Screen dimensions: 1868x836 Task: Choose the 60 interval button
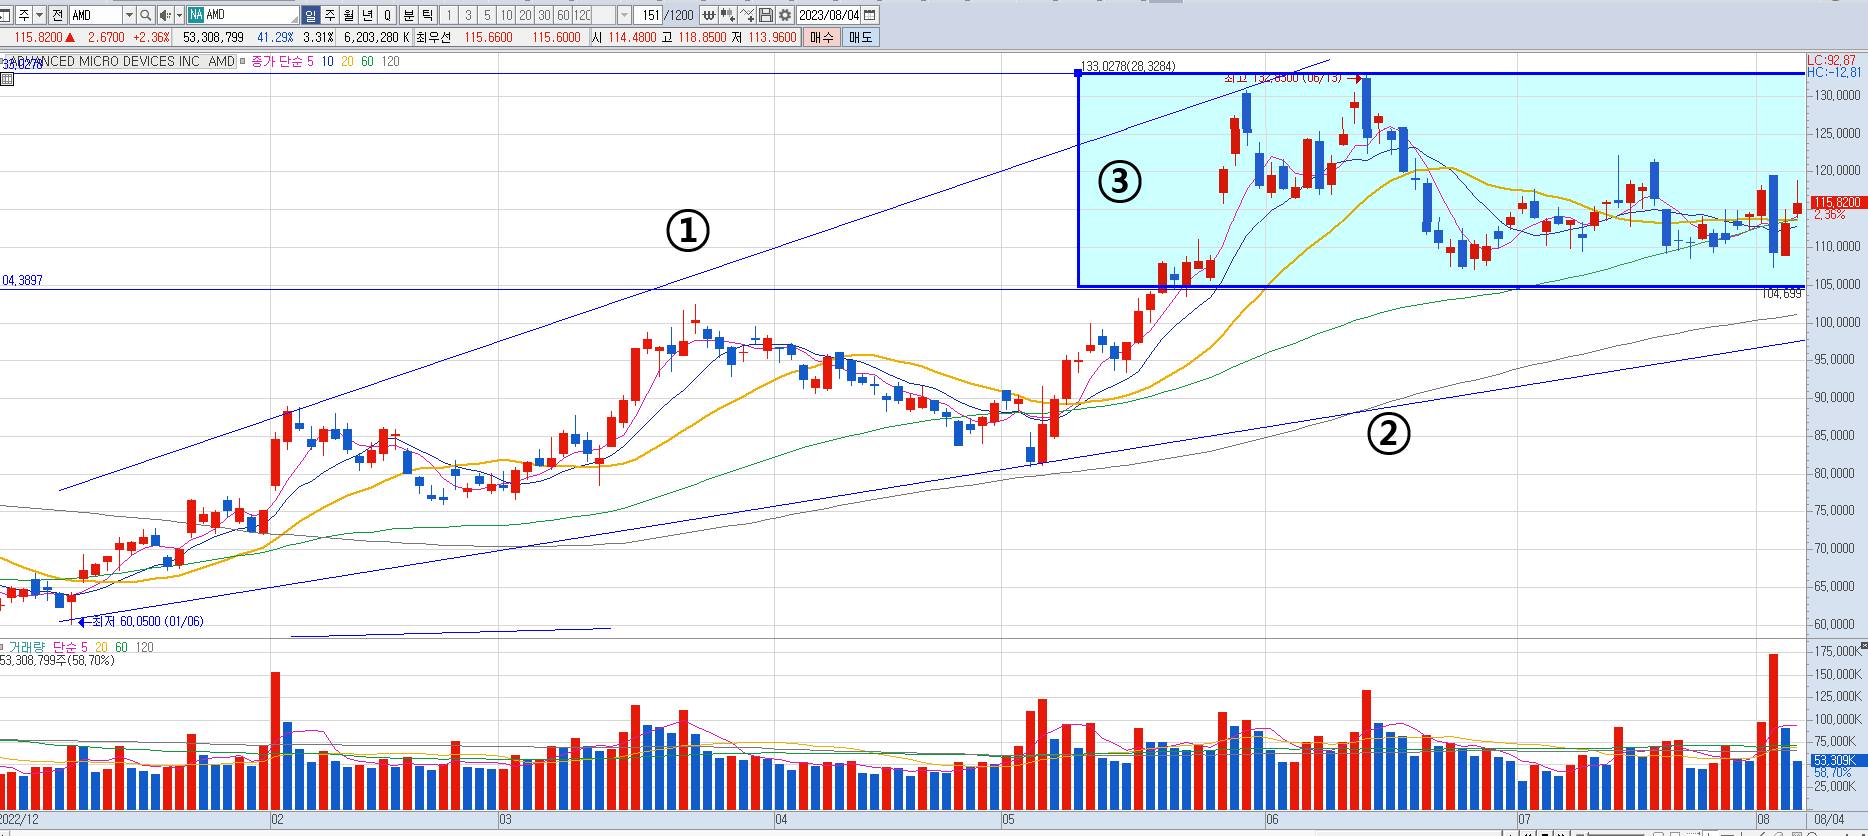tap(563, 15)
